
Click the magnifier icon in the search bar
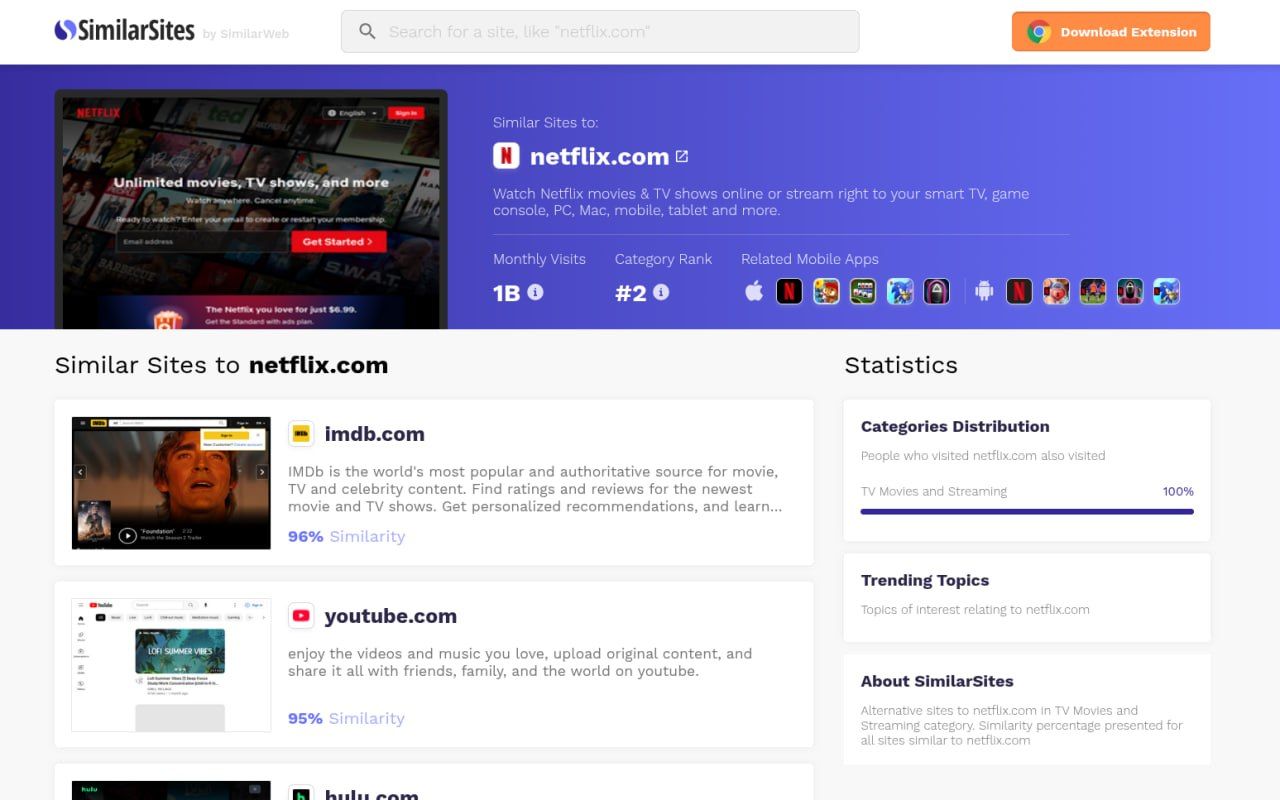[x=367, y=32]
